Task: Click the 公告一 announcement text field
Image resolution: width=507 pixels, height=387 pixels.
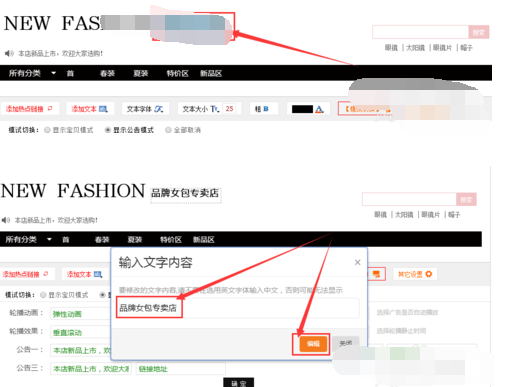Action: pyautogui.click(x=80, y=350)
